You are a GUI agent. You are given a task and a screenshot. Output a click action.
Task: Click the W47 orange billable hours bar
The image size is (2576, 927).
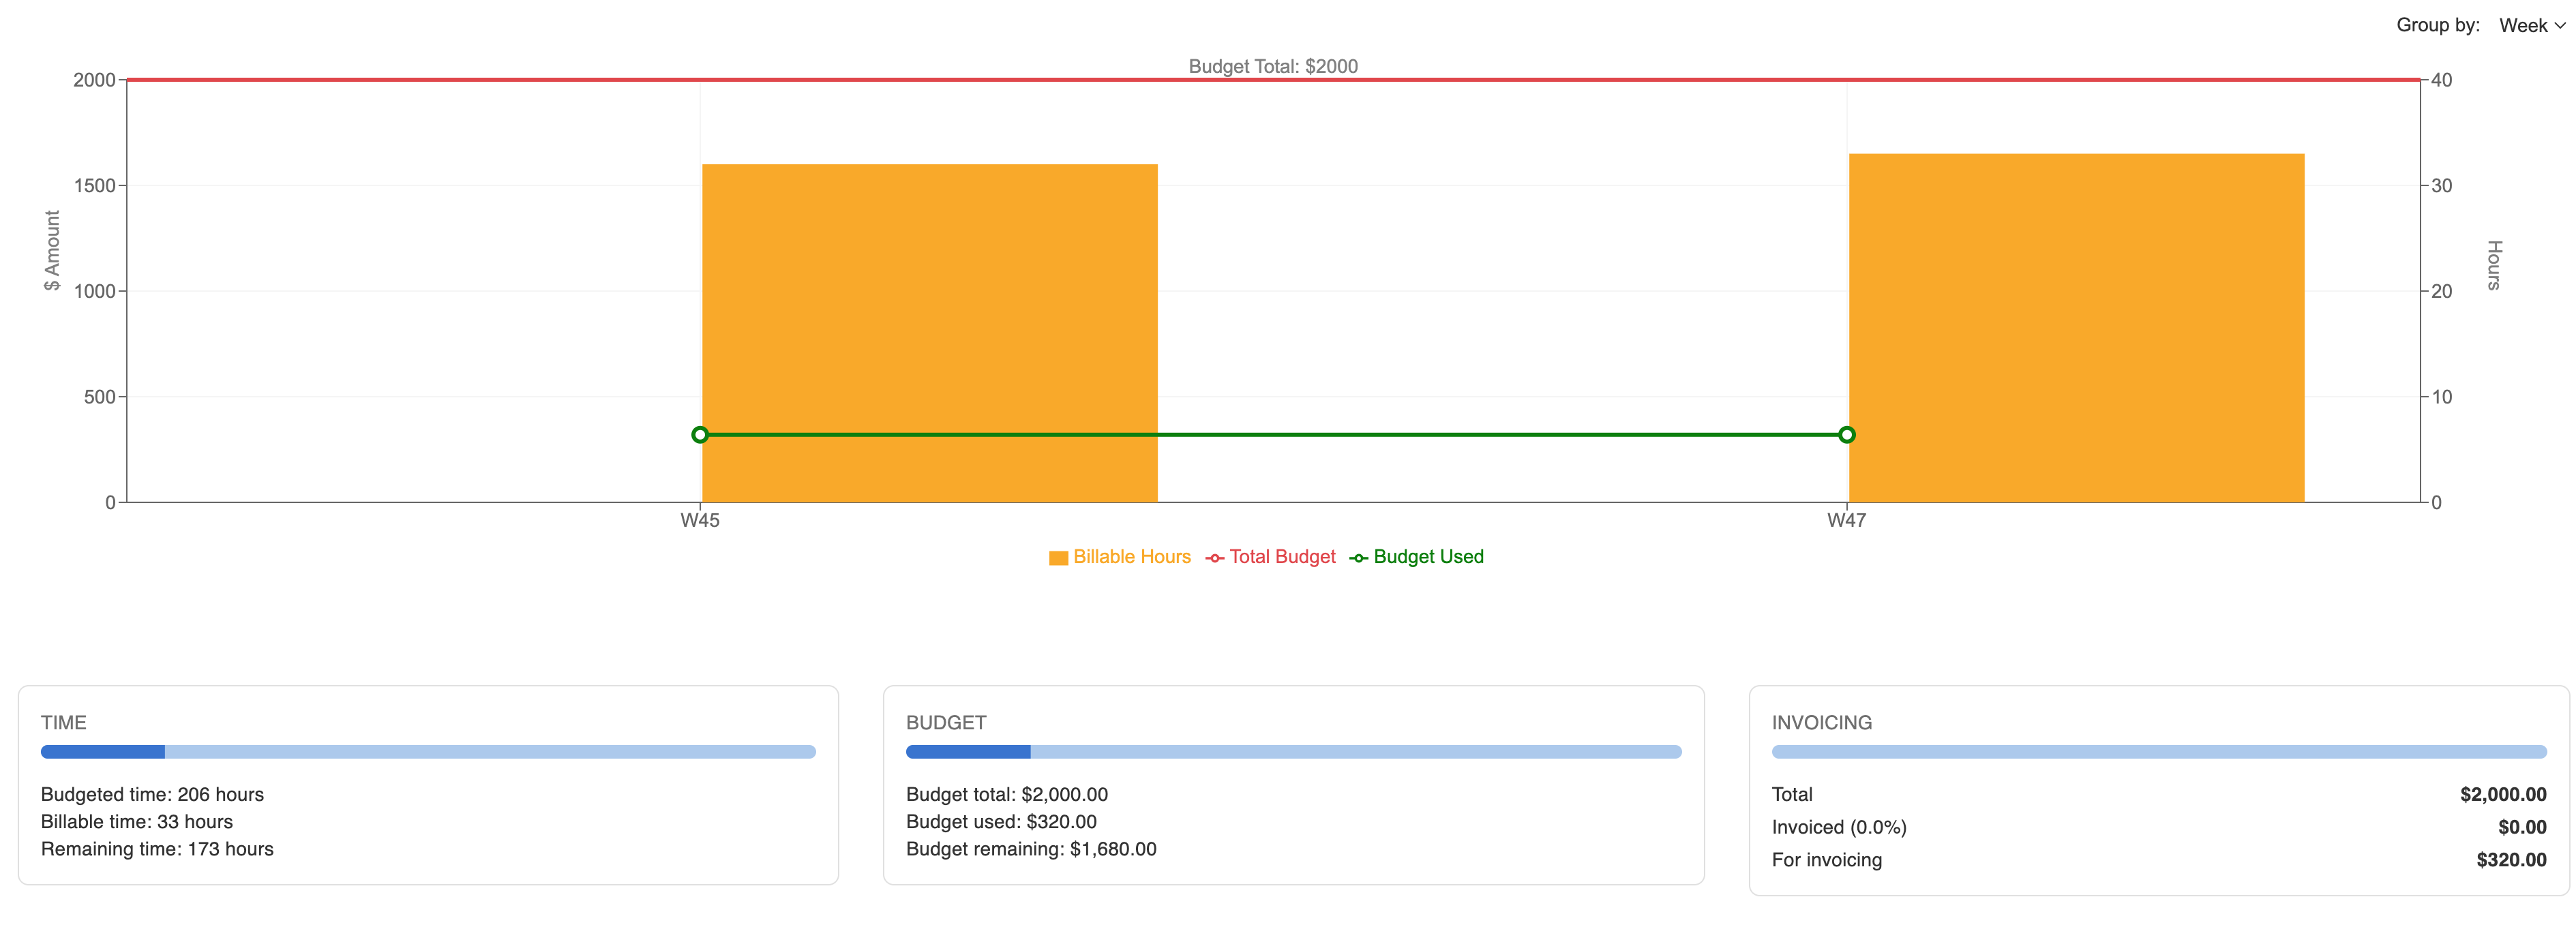2076,328
